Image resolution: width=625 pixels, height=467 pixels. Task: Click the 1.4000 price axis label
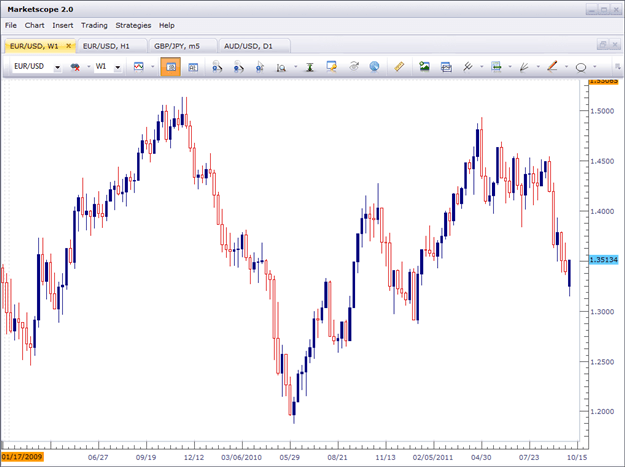602,211
